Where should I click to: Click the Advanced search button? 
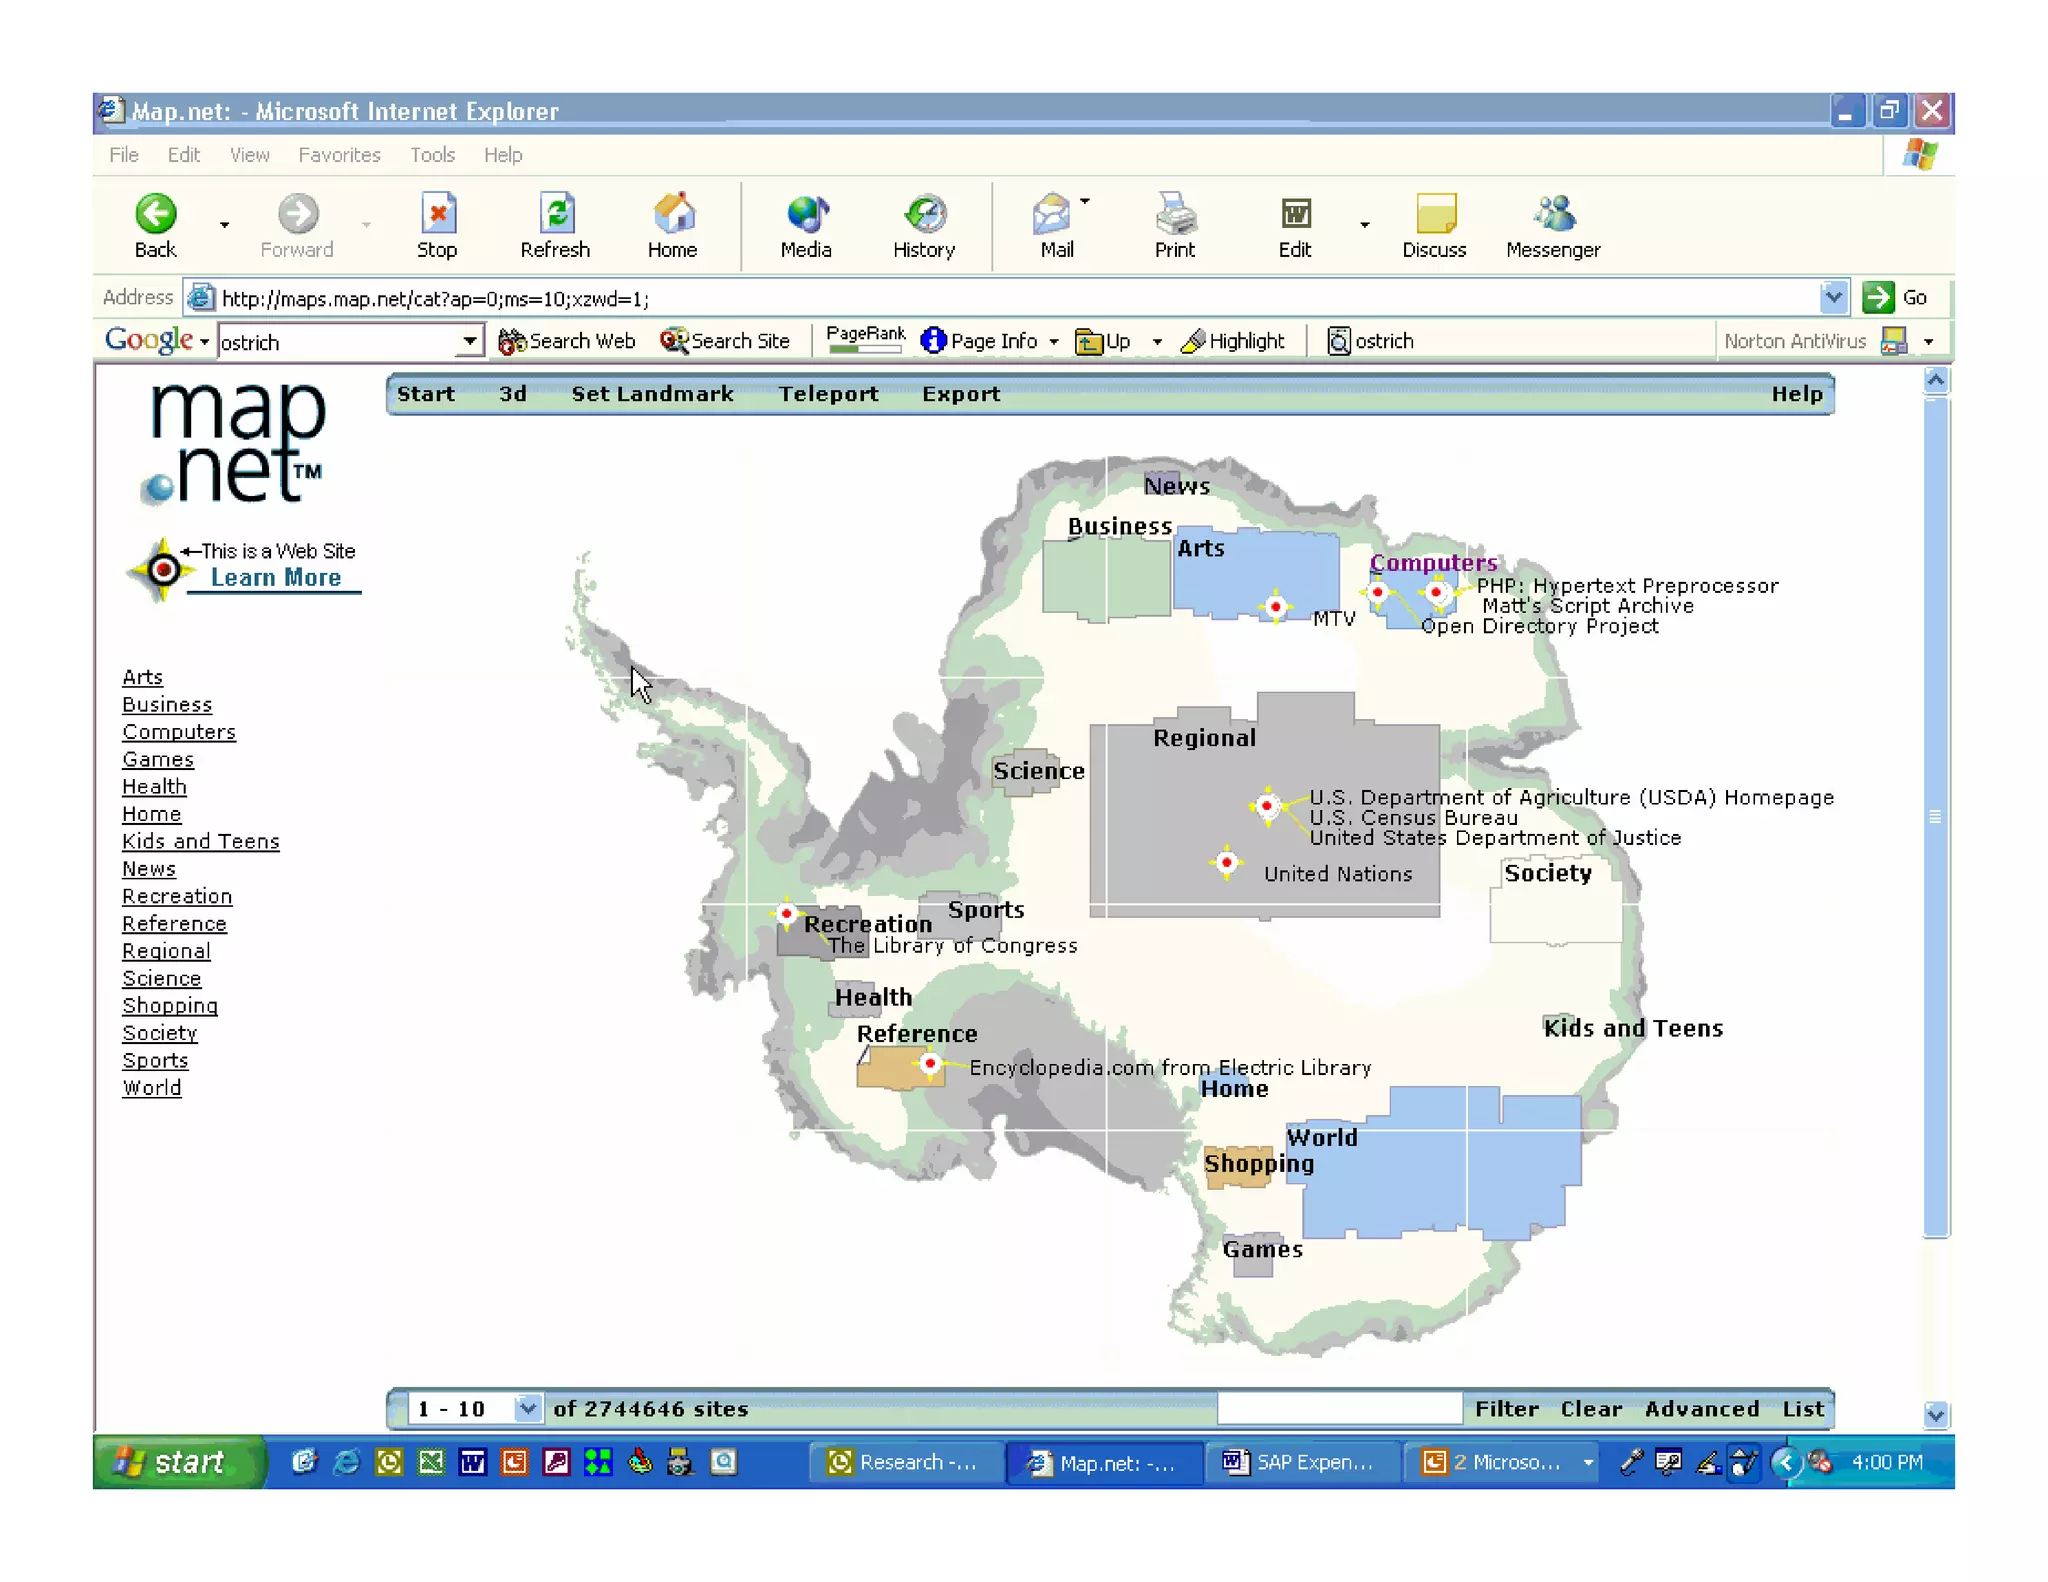tap(1702, 1408)
